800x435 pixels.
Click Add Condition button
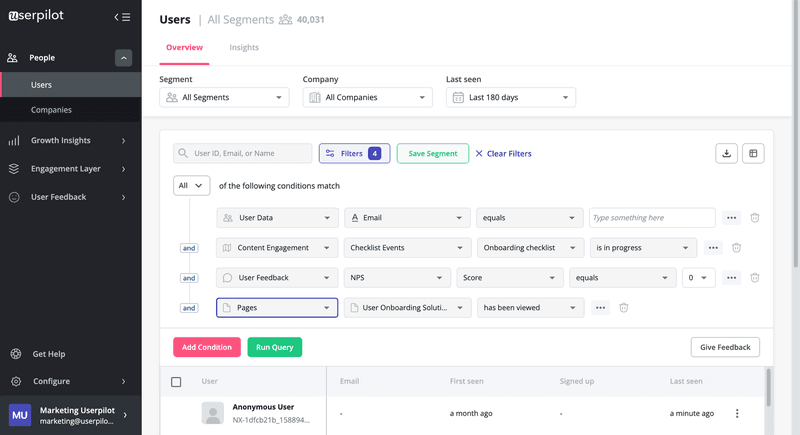(207, 347)
